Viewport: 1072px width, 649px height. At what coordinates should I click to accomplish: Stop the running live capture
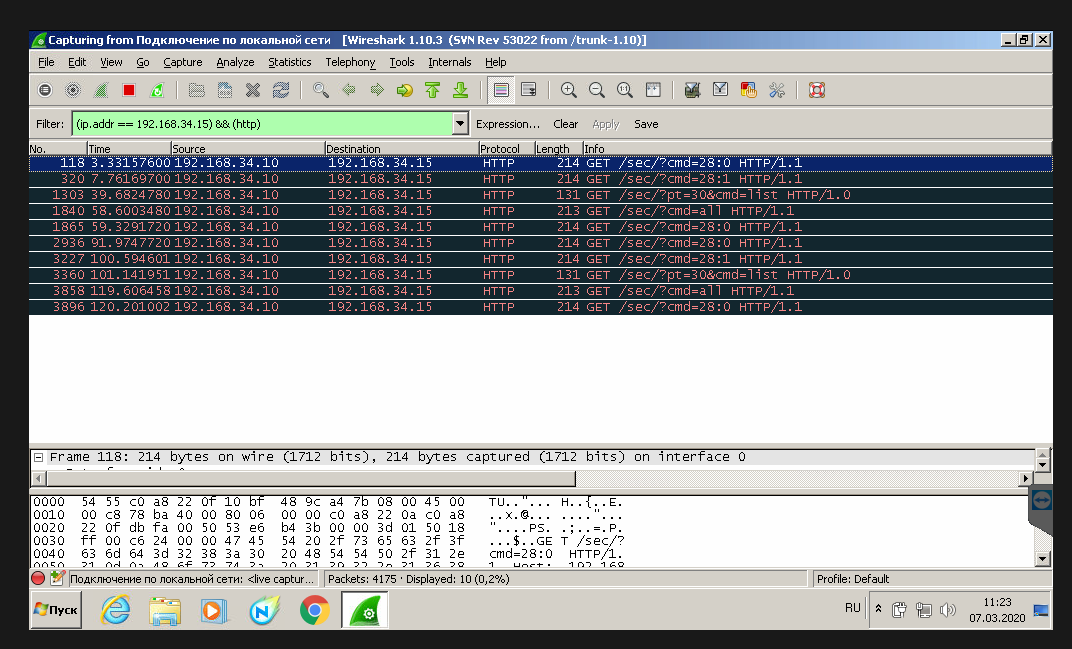[129, 90]
